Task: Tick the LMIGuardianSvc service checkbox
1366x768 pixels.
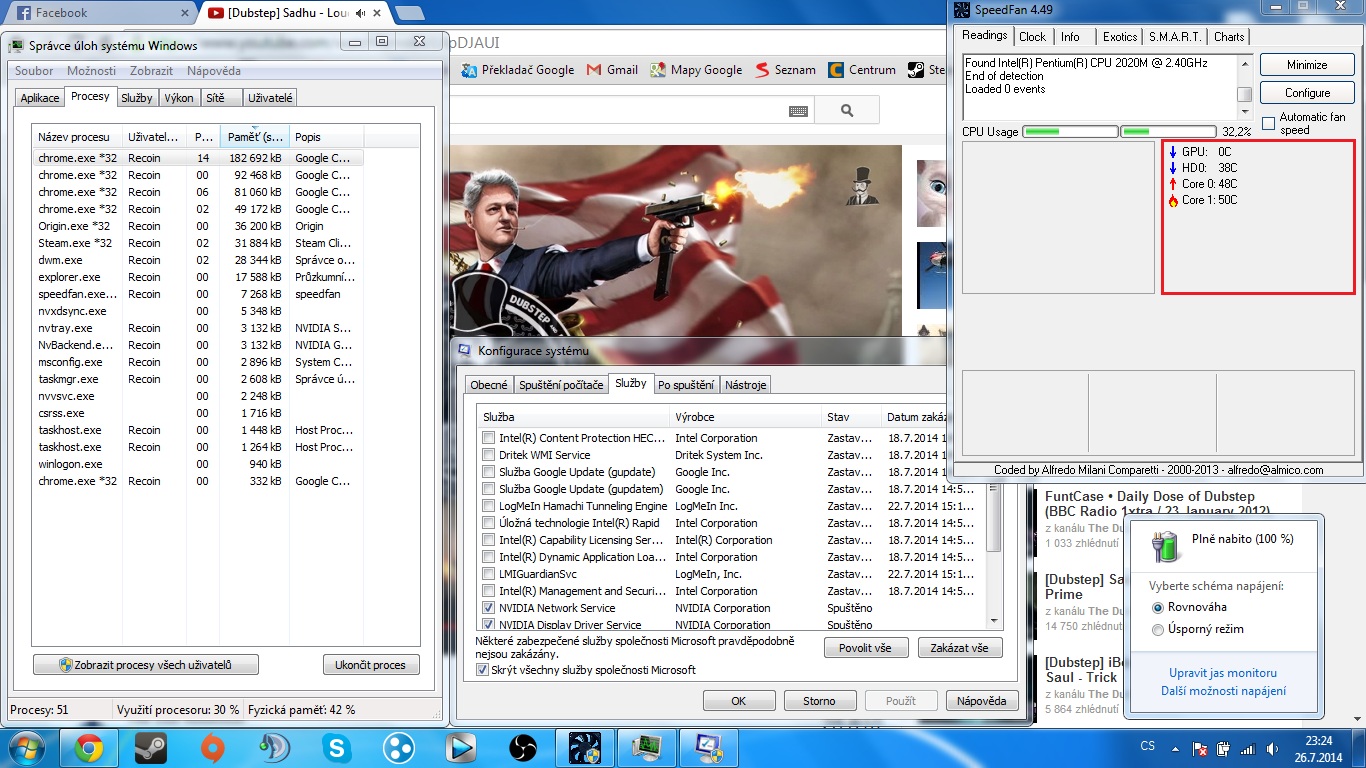Action: click(x=488, y=574)
